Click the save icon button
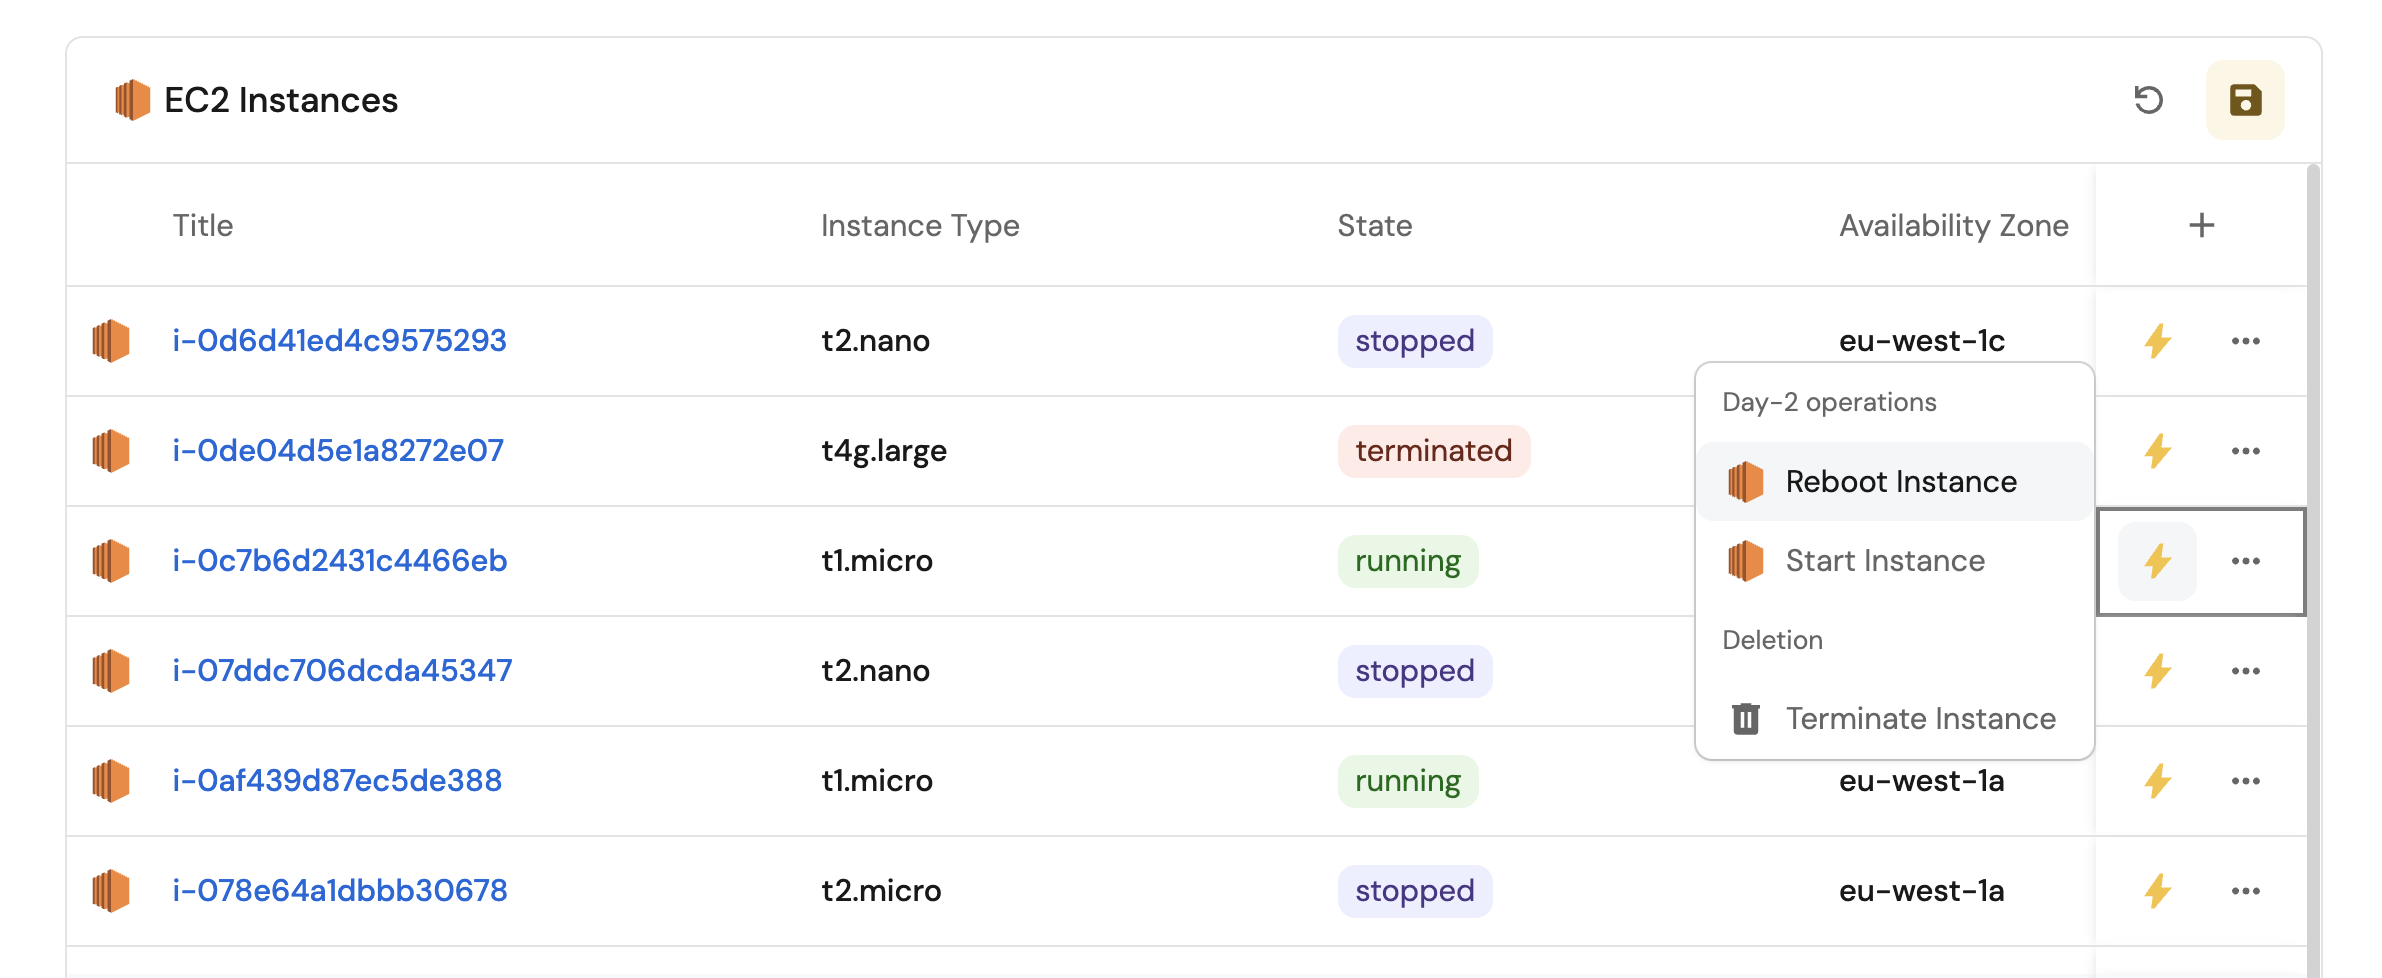Viewport: 2382px width, 978px height. [x=2245, y=100]
